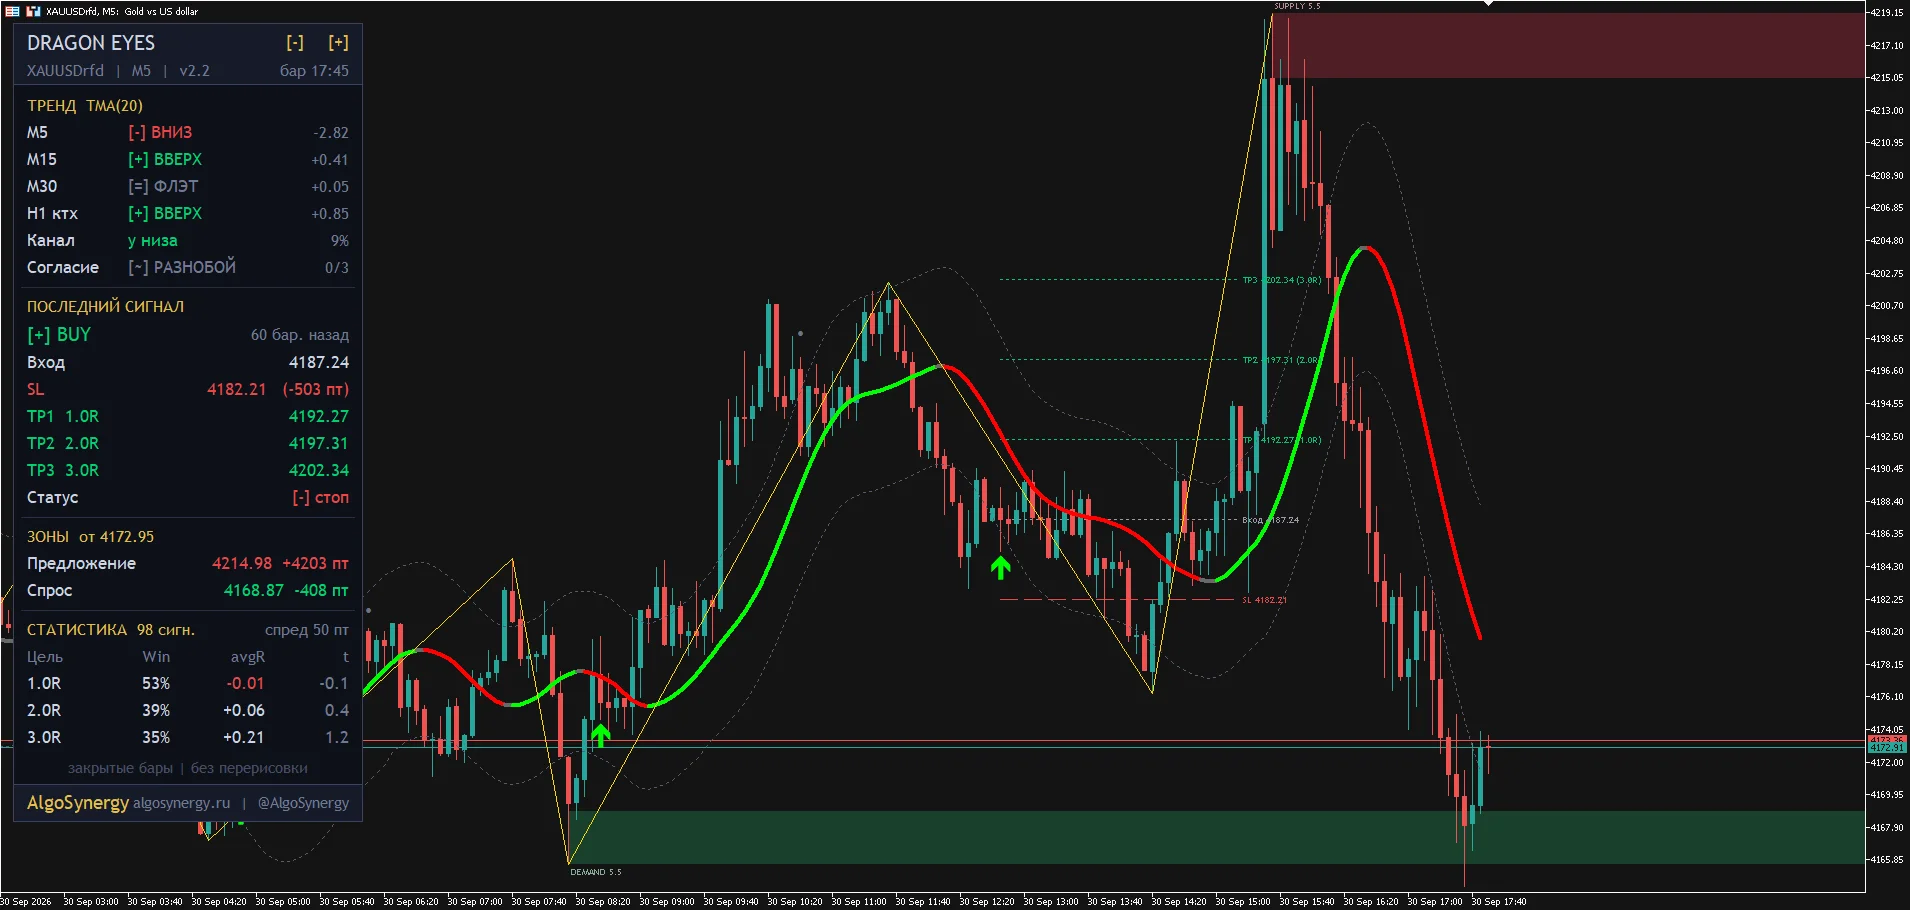Viewport: 1910px width, 910px height.
Task: Select the green buy arrow near 12:20
Action: [x=1000, y=568]
